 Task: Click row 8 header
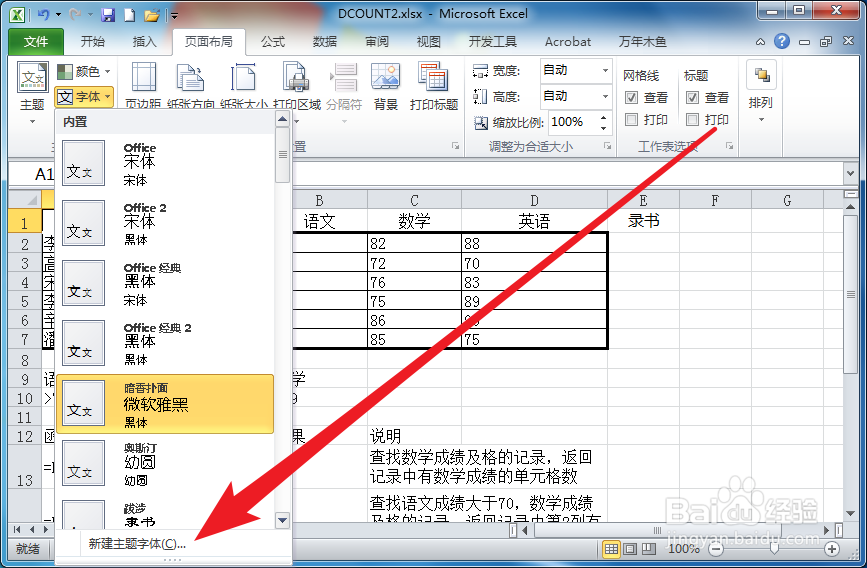(25, 360)
